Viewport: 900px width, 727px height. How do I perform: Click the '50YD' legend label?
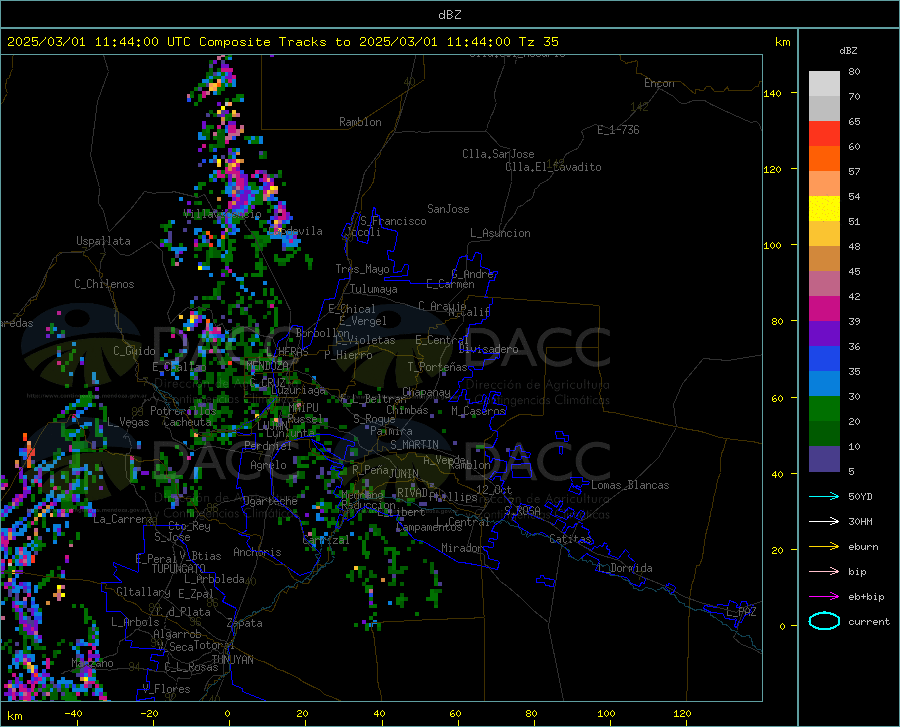860,496
